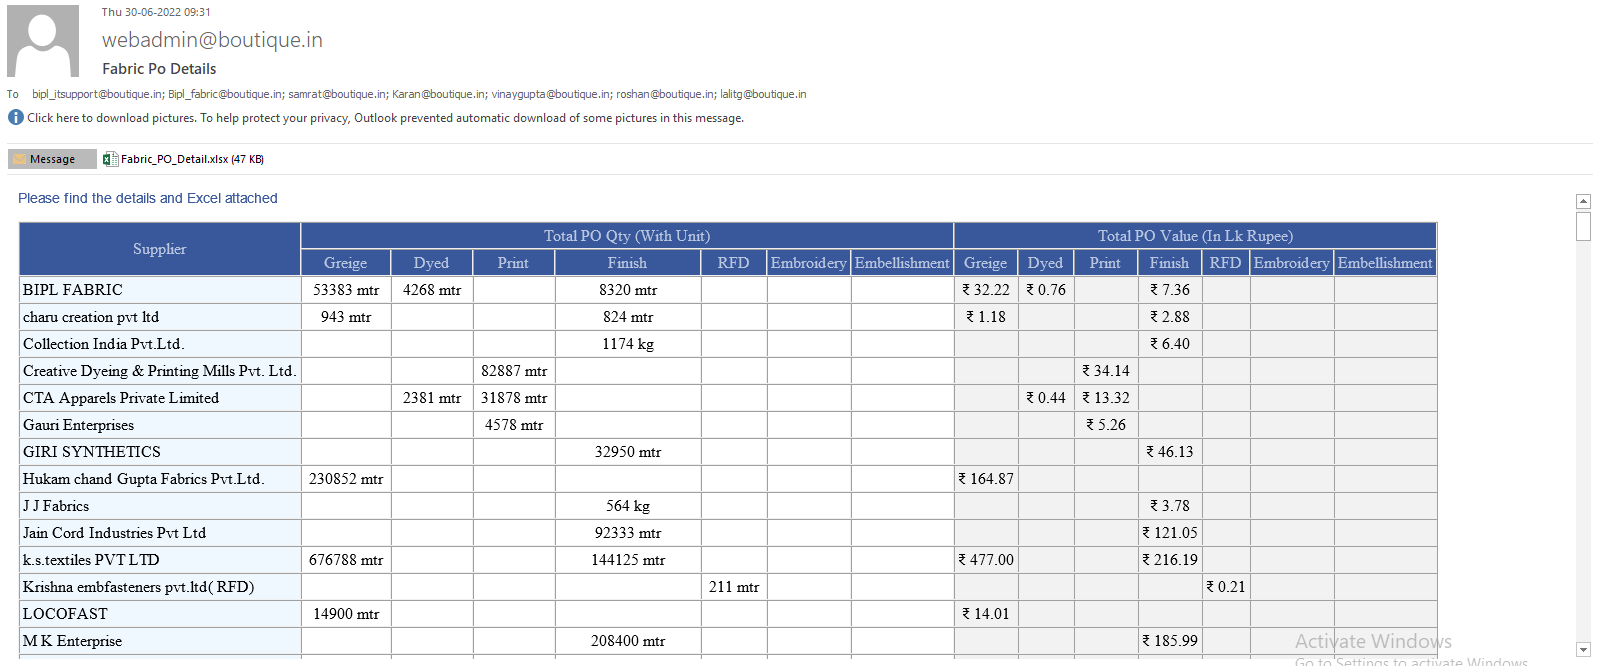Click the '₹ 185.99' finish value
Viewport: 1600px width, 666px height.
[1170, 641]
